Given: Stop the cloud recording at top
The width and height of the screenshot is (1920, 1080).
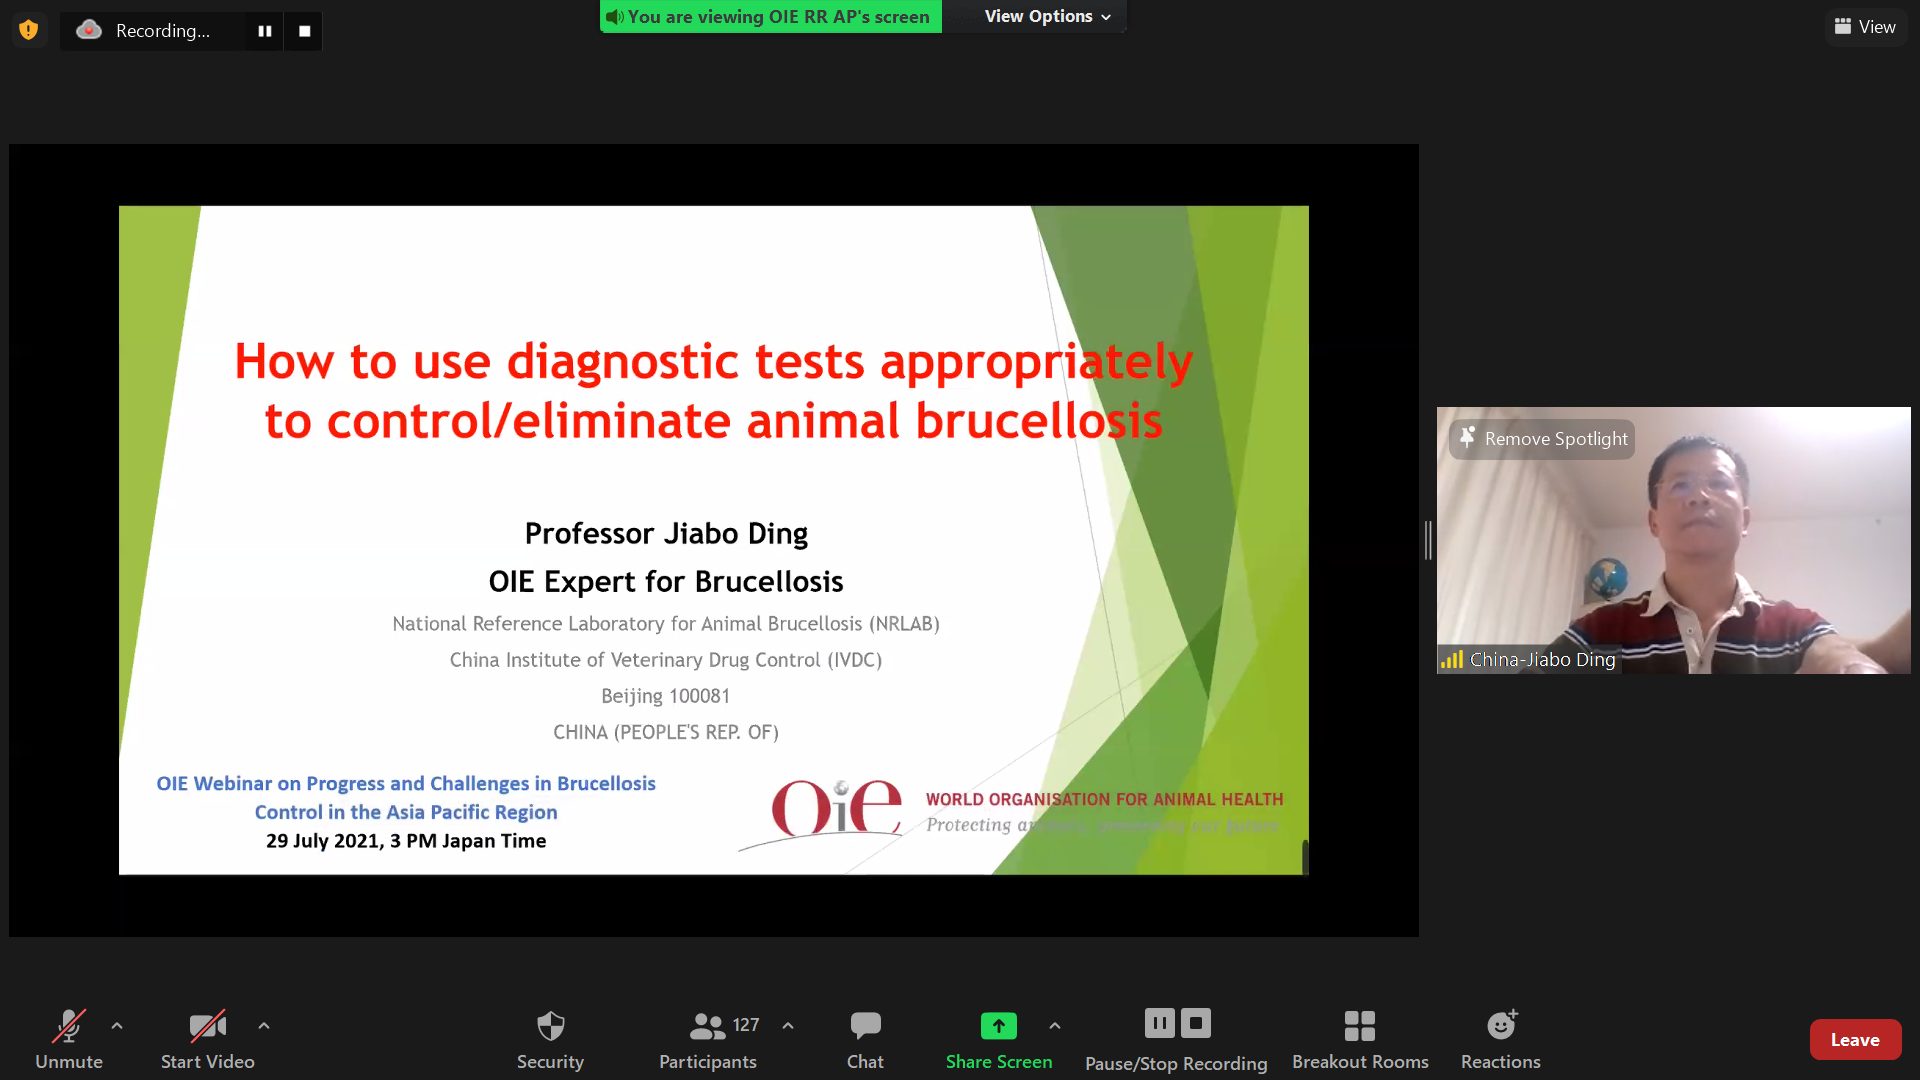Looking at the screenshot, I should click(x=304, y=31).
